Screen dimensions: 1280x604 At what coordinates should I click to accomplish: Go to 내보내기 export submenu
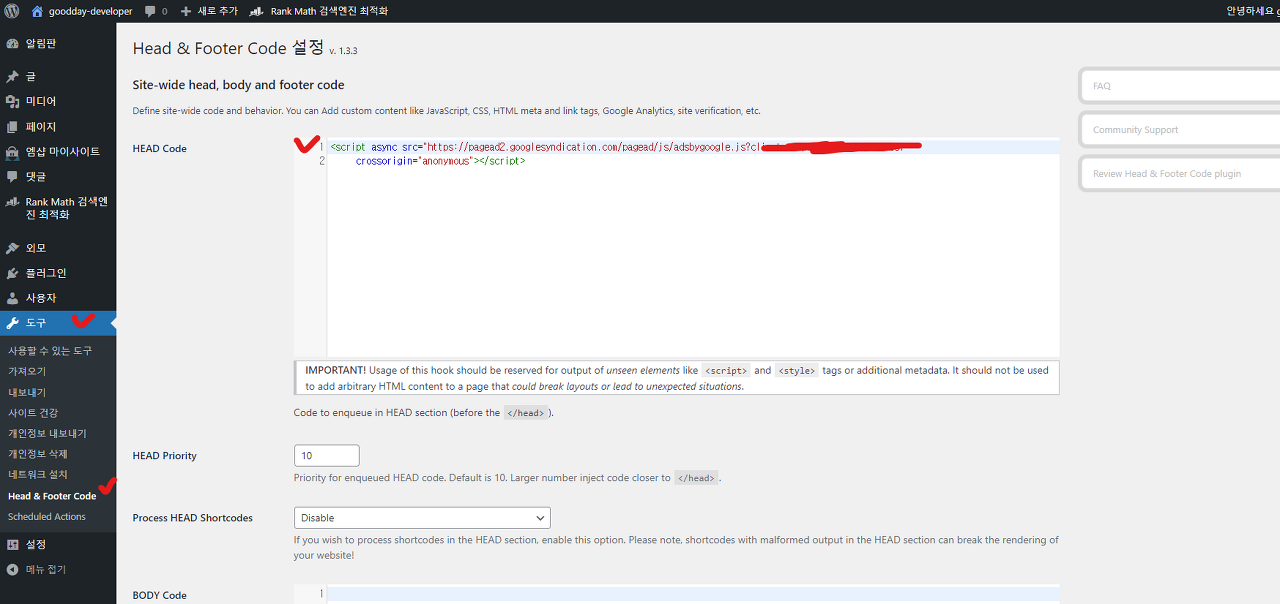pyautogui.click(x=27, y=392)
